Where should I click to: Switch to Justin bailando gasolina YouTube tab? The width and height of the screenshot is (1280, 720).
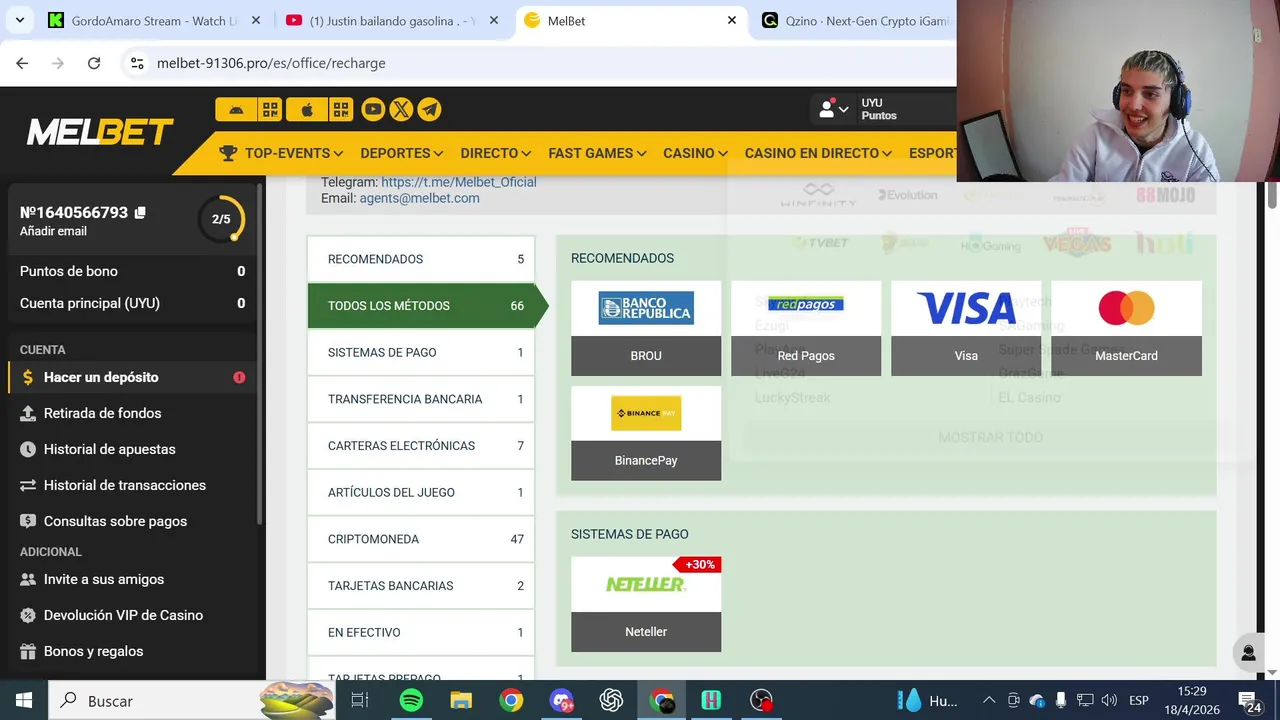[x=391, y=20]
